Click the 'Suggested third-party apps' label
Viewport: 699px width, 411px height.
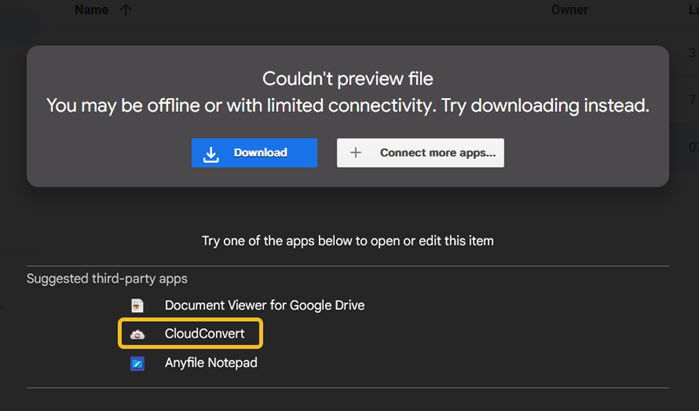click(x=107, y=279)
